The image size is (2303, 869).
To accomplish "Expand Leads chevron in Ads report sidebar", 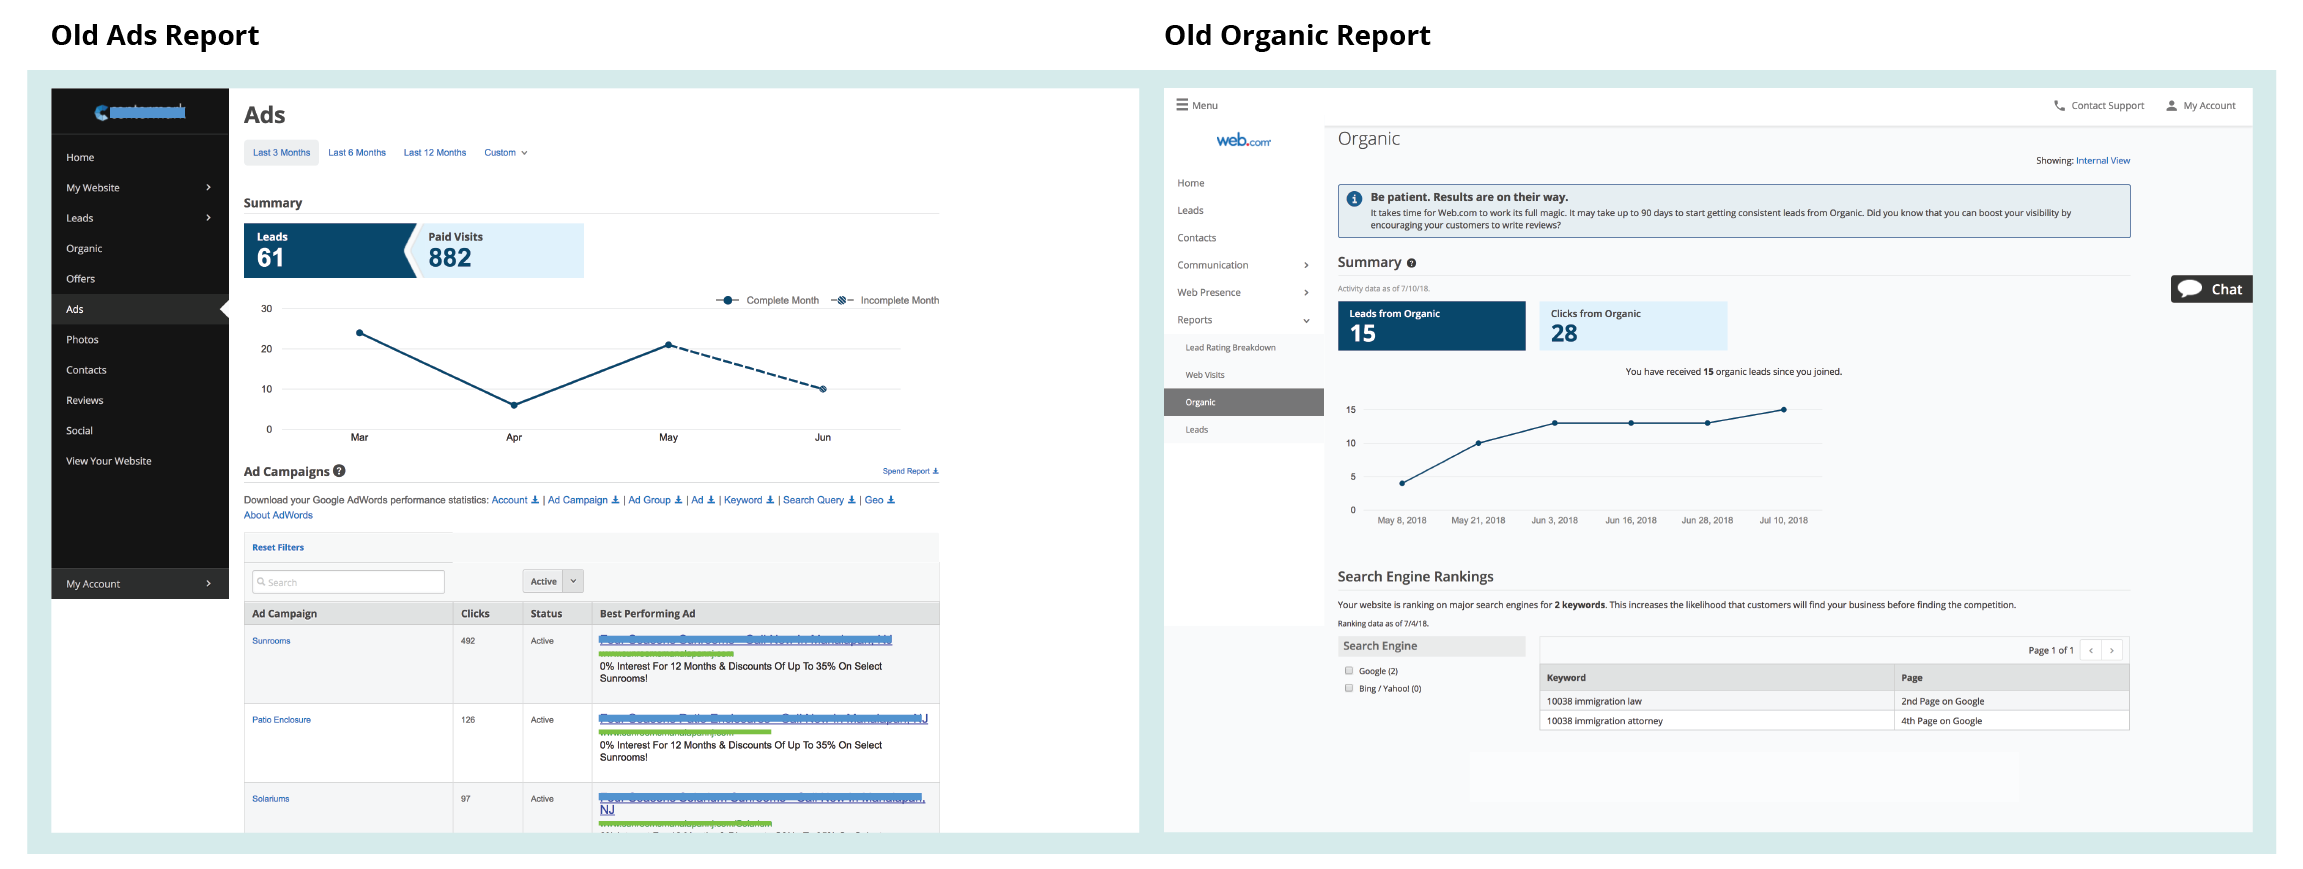I will [x=208, y=218].
